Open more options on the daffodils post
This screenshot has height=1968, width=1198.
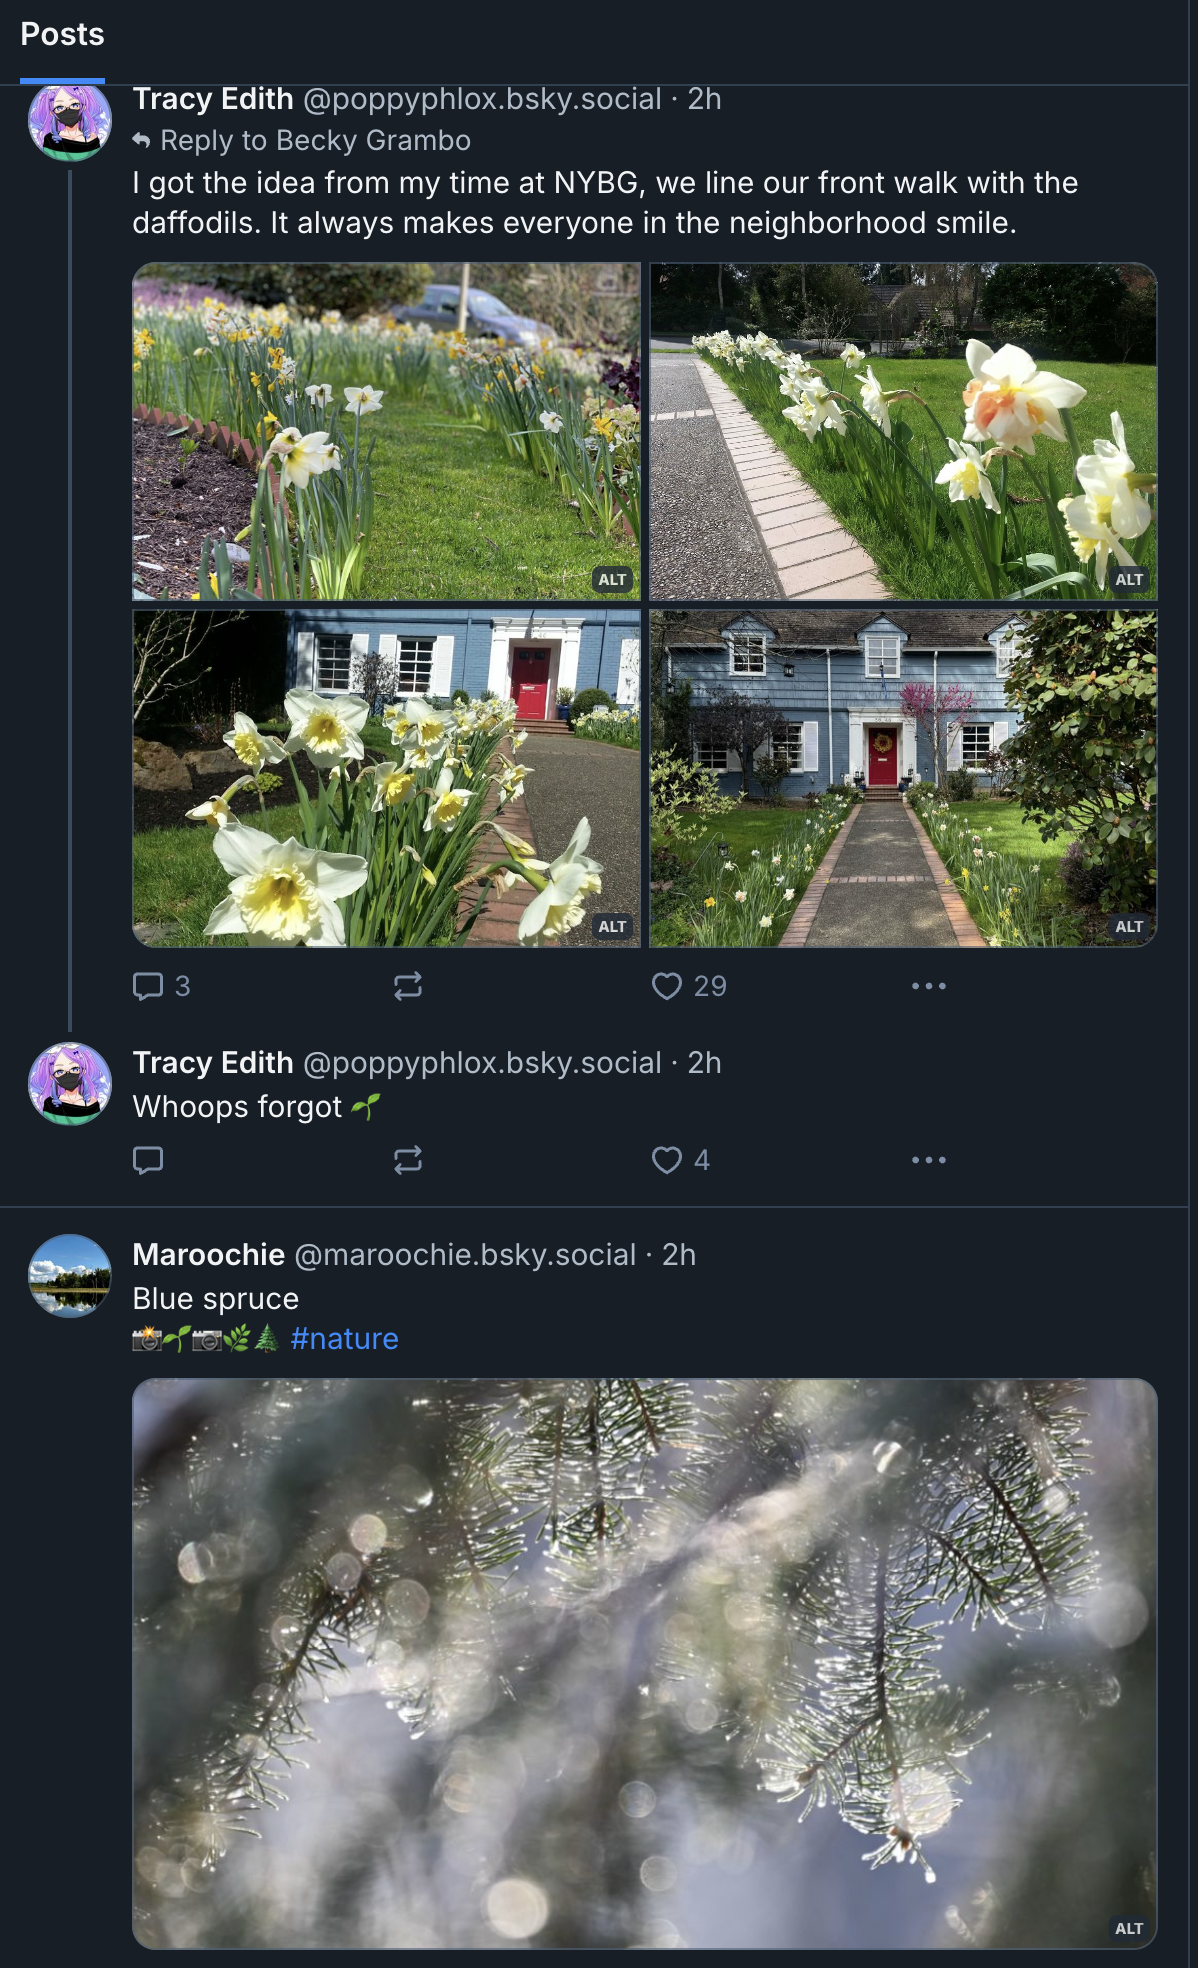coord(928,986)
